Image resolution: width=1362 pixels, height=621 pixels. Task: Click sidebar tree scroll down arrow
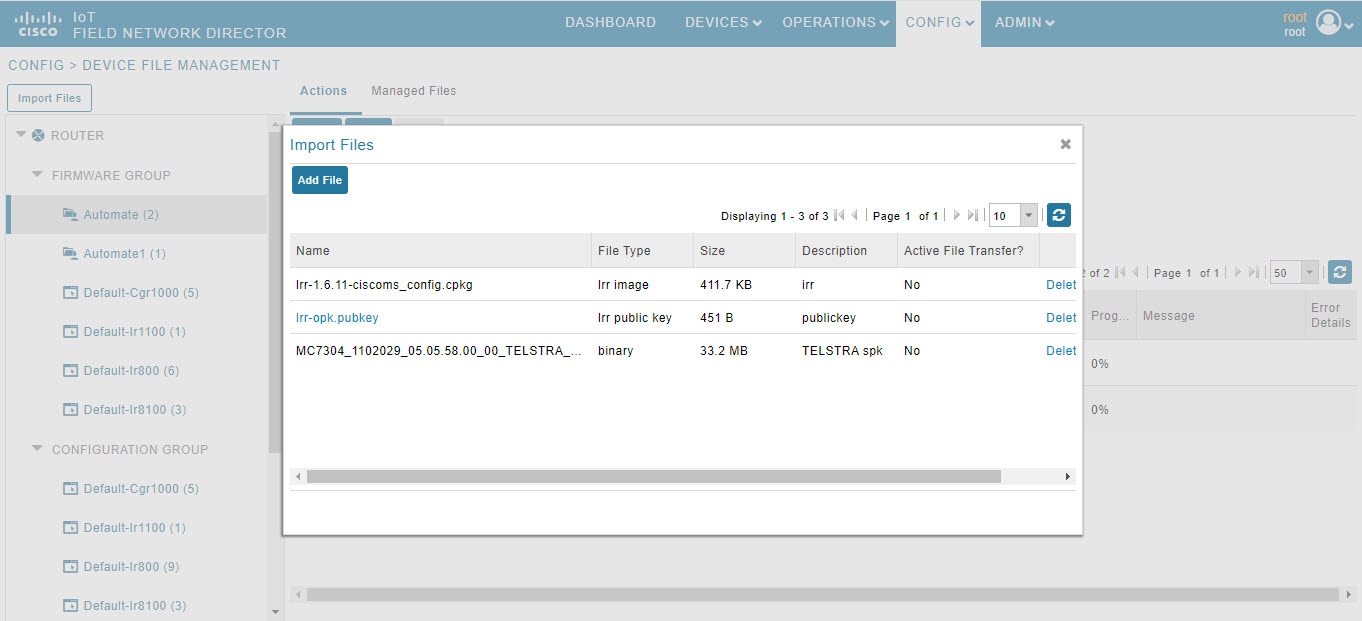pyautogui.click(x=275, y=612)
